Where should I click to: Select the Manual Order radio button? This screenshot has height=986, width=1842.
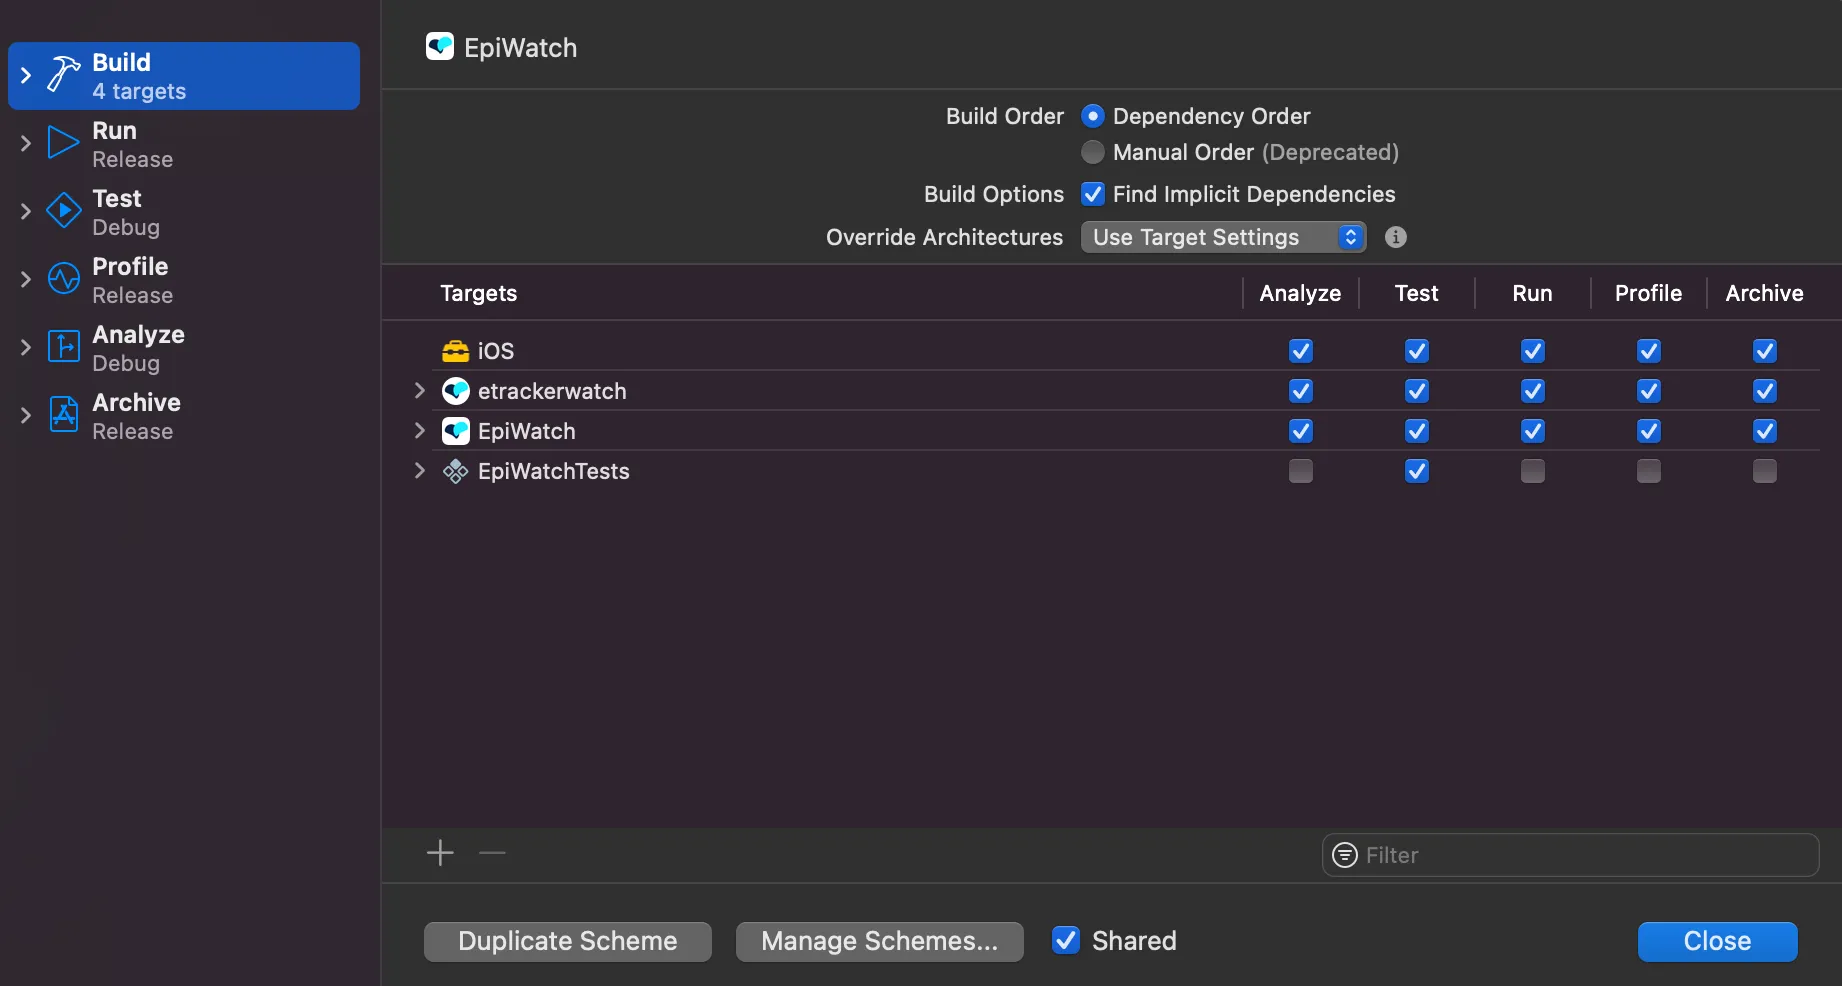click(x=1092, y=152)
